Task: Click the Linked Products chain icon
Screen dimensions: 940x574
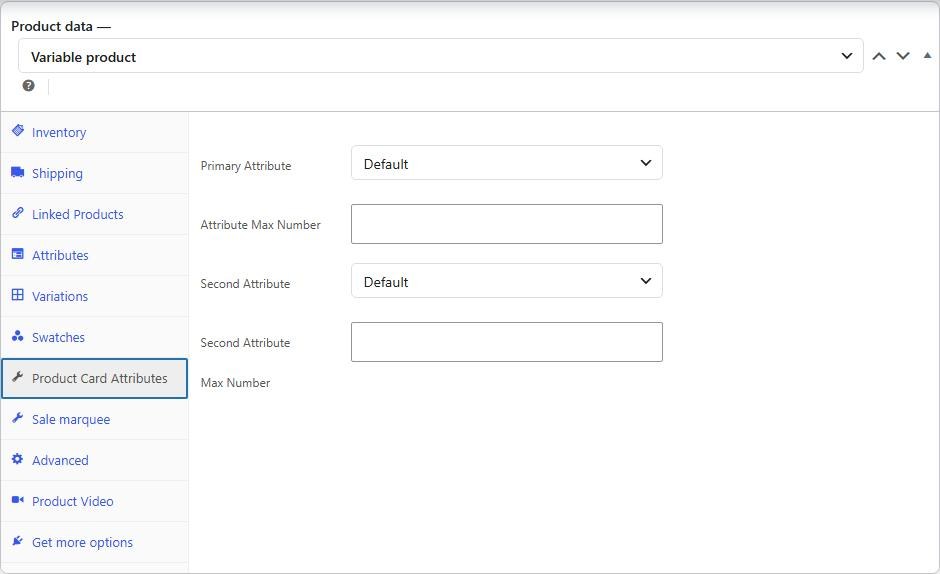Action: click(x=18, y=213)
